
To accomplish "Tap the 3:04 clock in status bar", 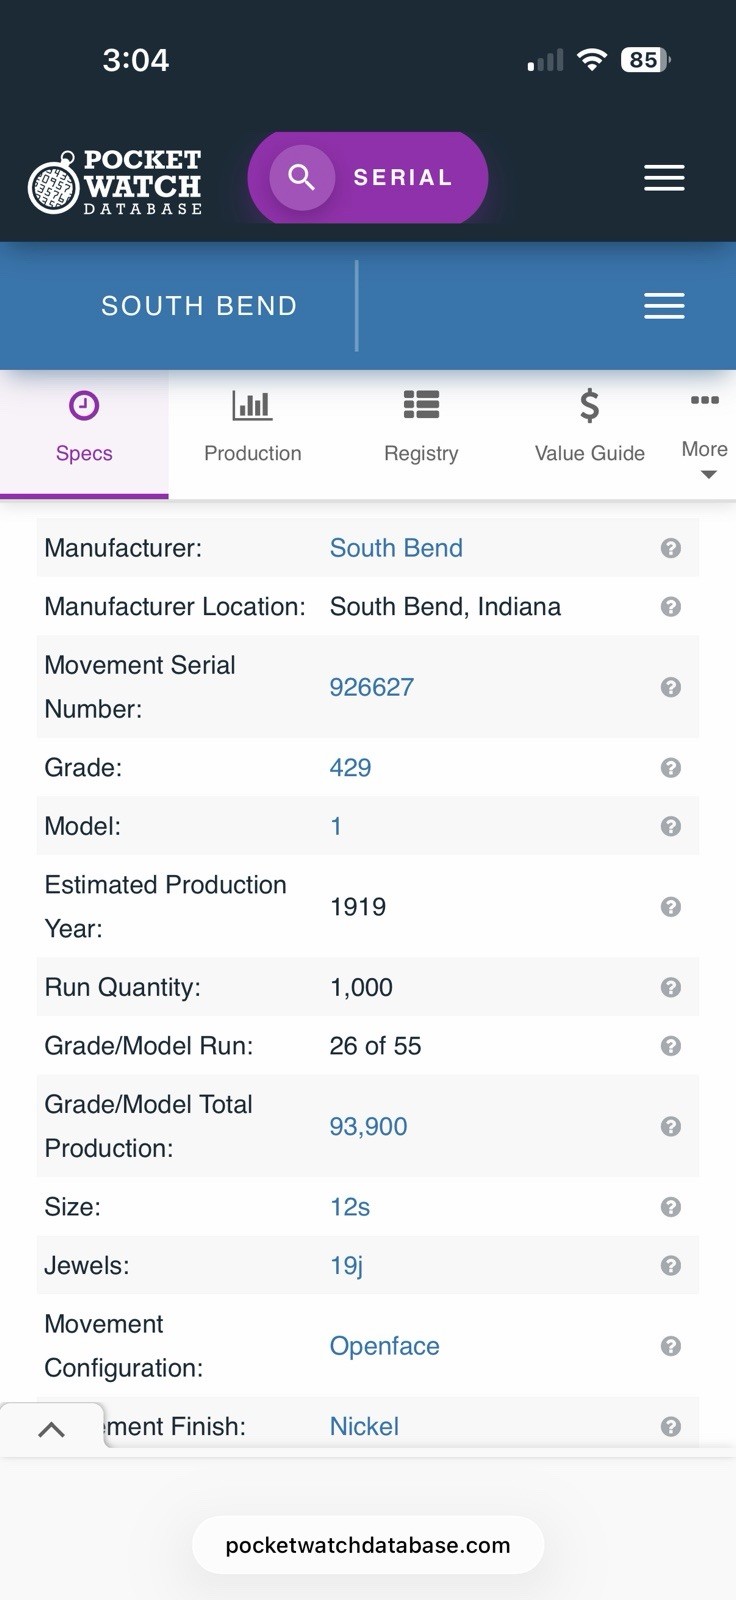I will click(x=136, y=60).
